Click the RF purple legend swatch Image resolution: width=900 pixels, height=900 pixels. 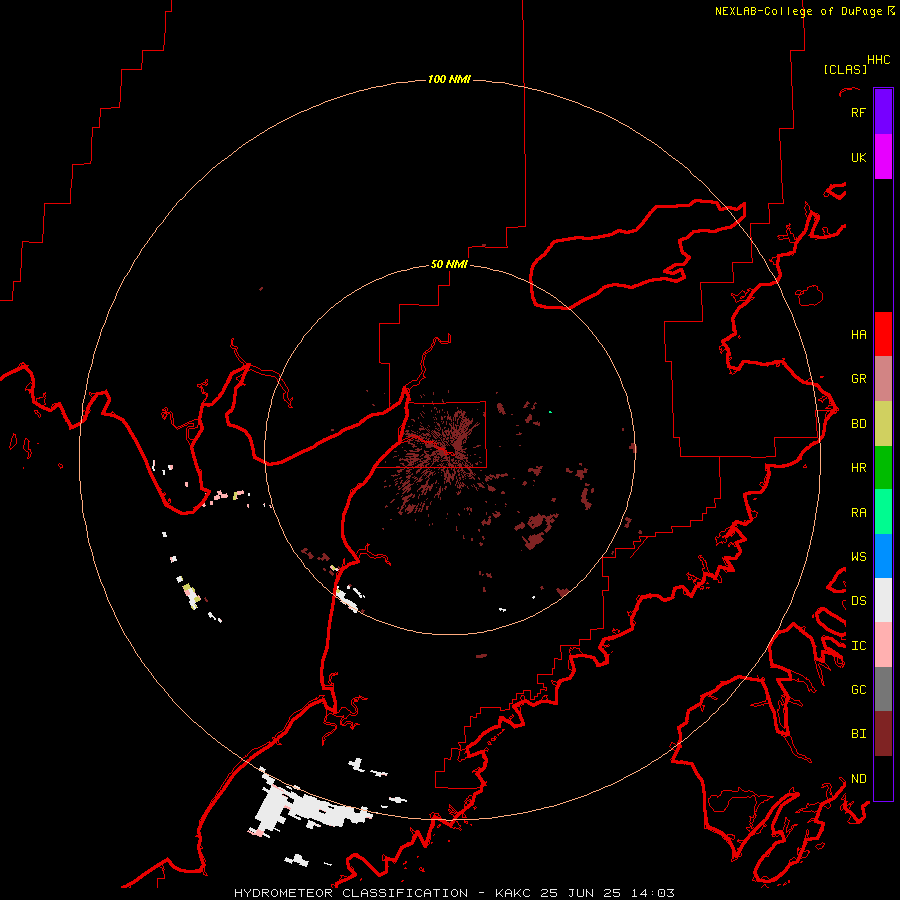[x=883, y=112]
